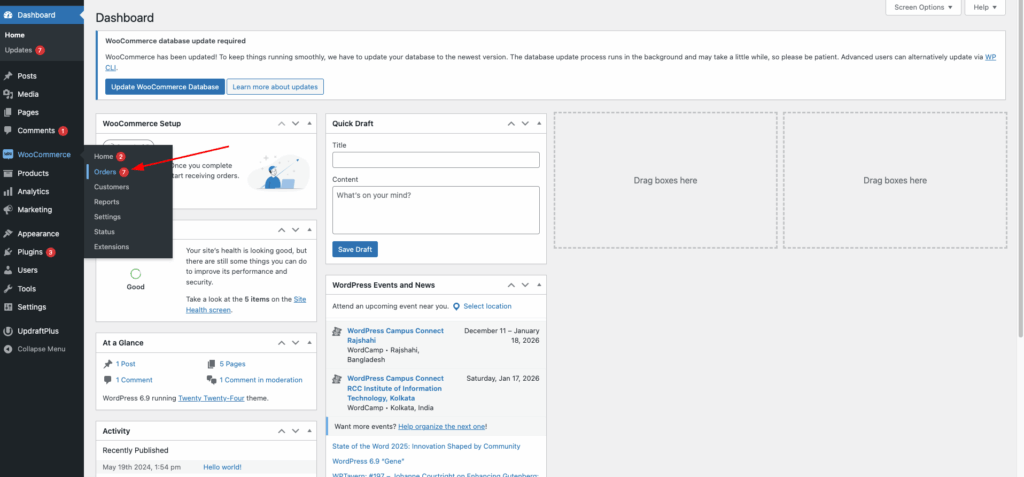This screenshot has height=477, width=1024.
Task: Open the WP CLI link in the notice
Action: [x=990, y=57]
